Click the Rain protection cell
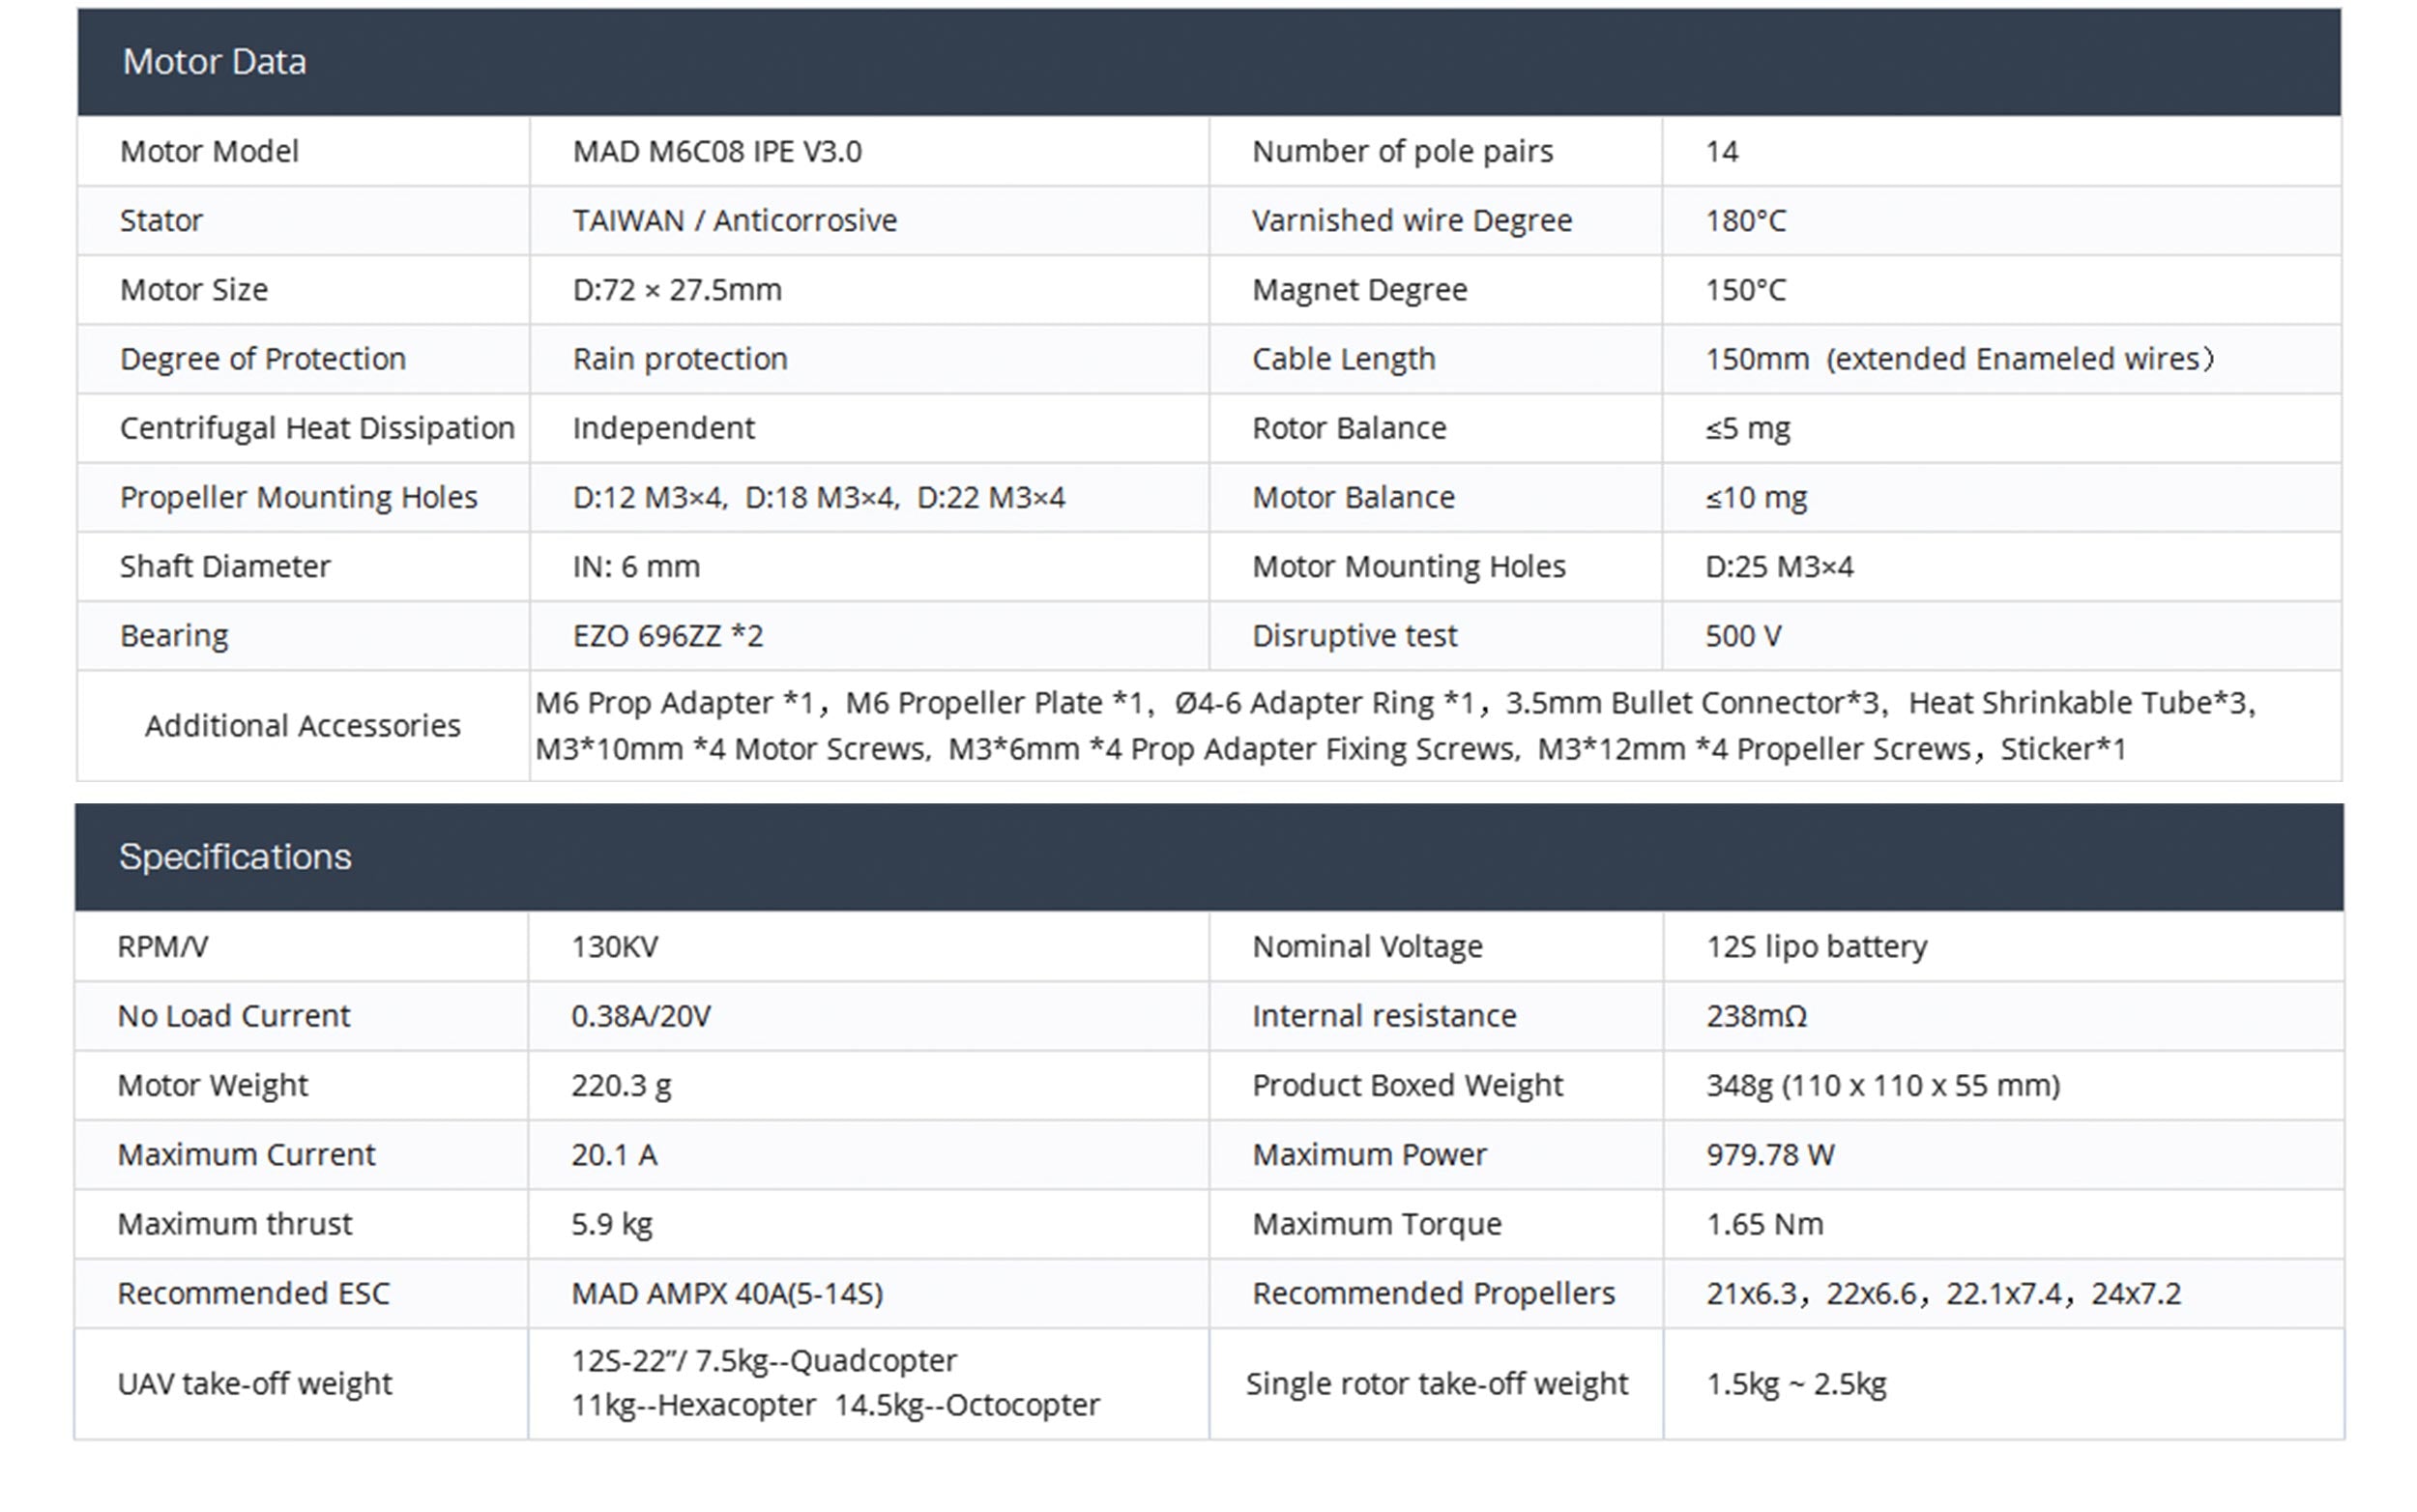The width and height of the screenshot is (2417, 1512). coord(679,359)
